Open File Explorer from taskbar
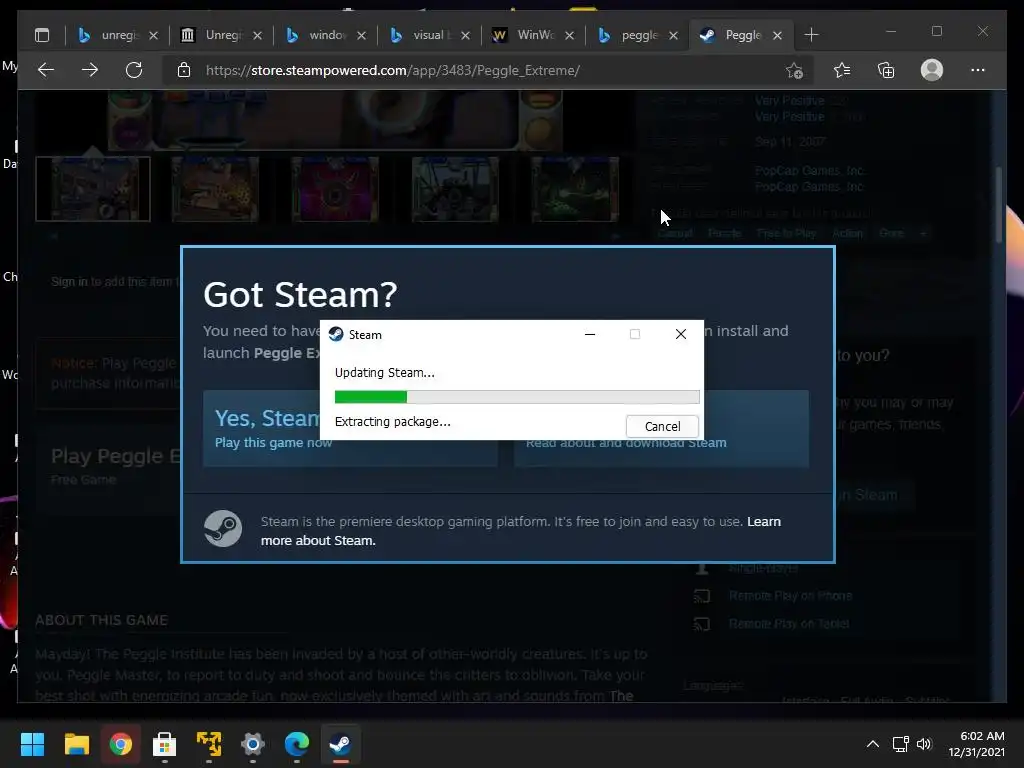1024x768 pixels. [x=76, y=744]
